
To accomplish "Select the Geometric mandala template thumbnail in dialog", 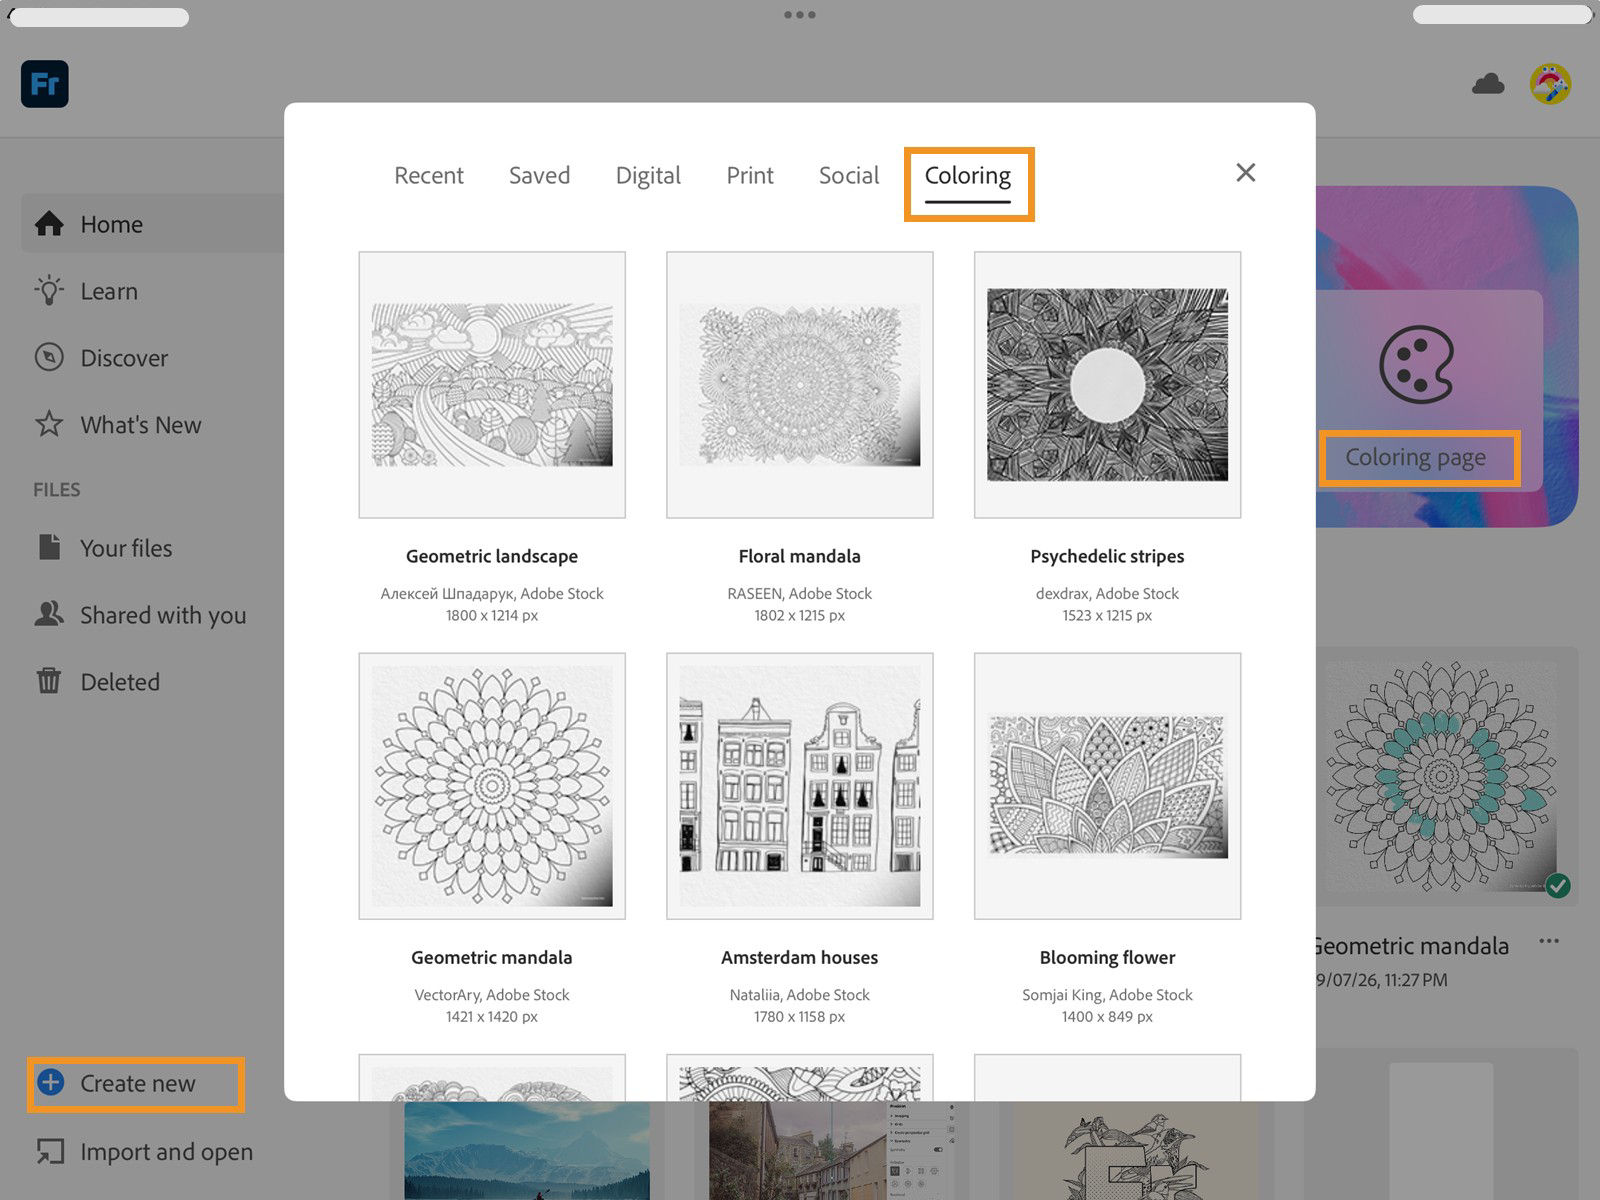I will coord(492,786).
